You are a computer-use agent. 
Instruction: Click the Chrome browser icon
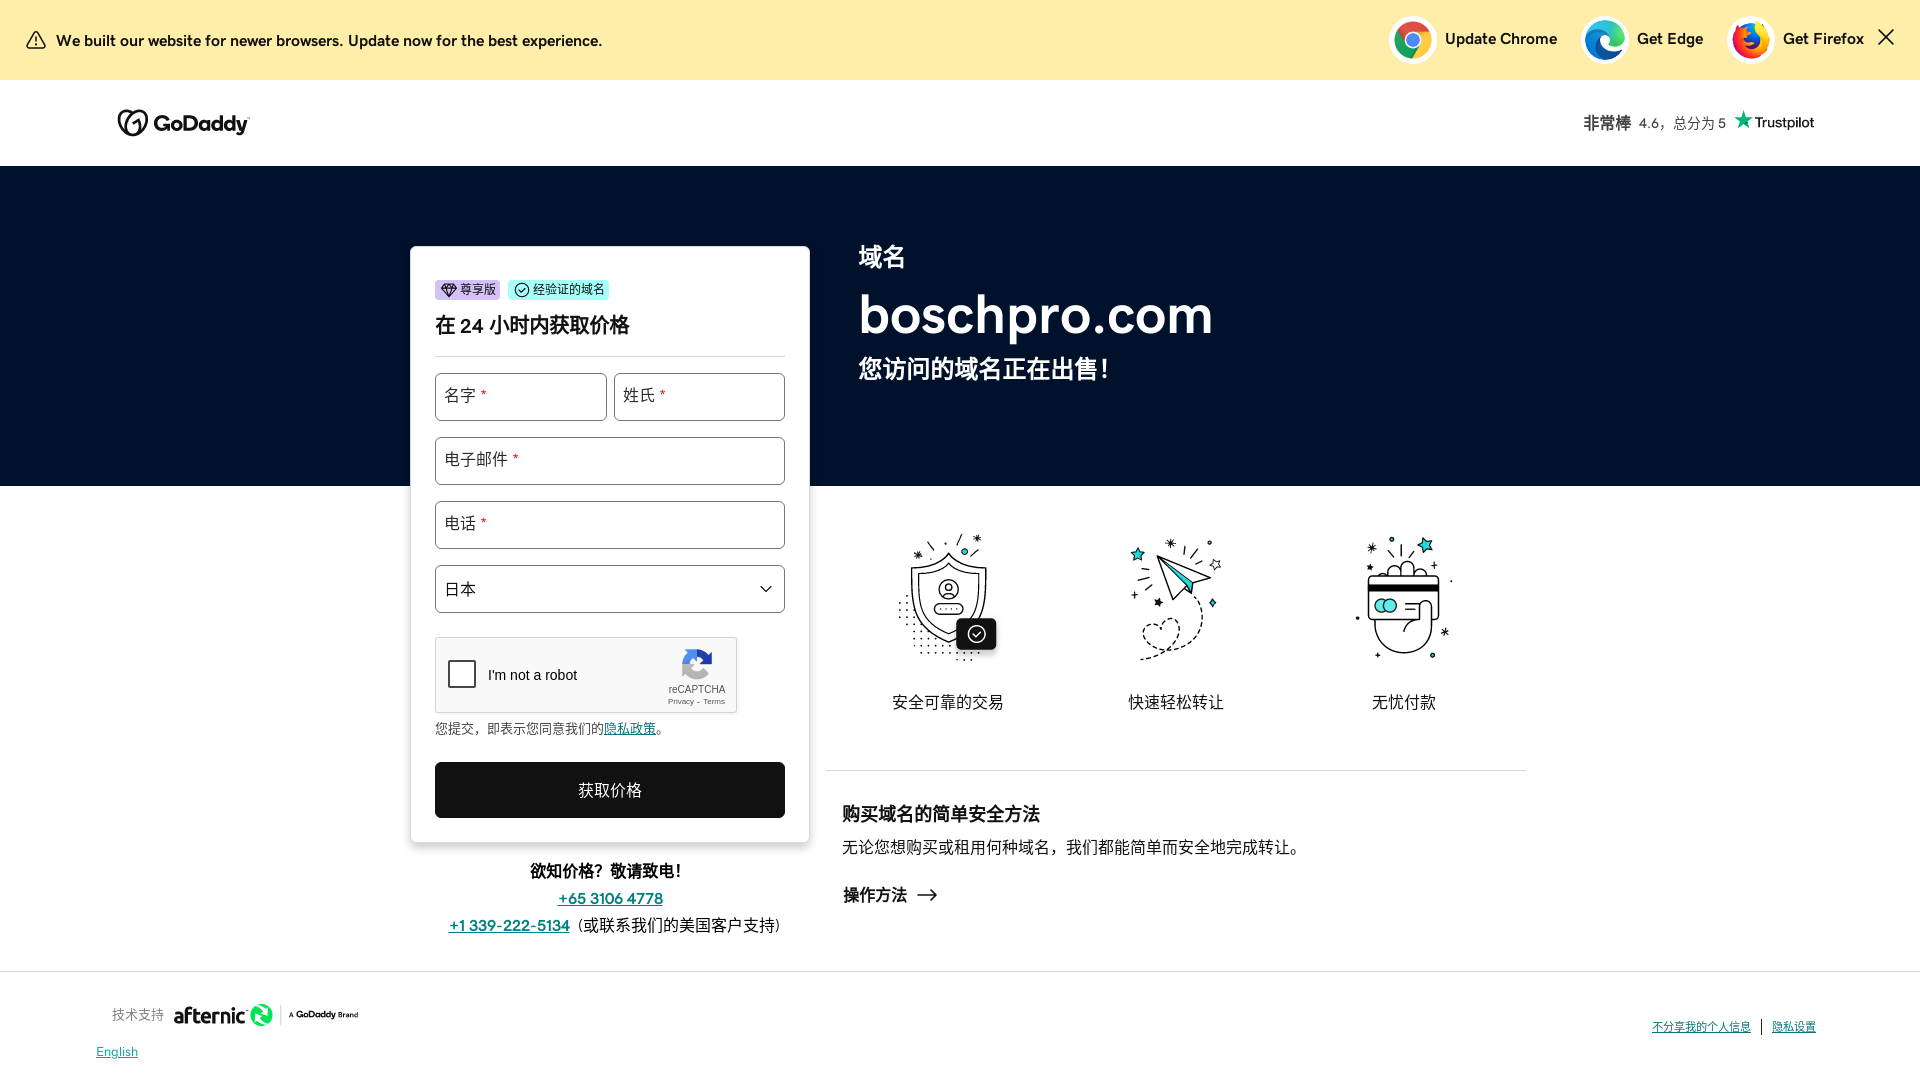1412,40
